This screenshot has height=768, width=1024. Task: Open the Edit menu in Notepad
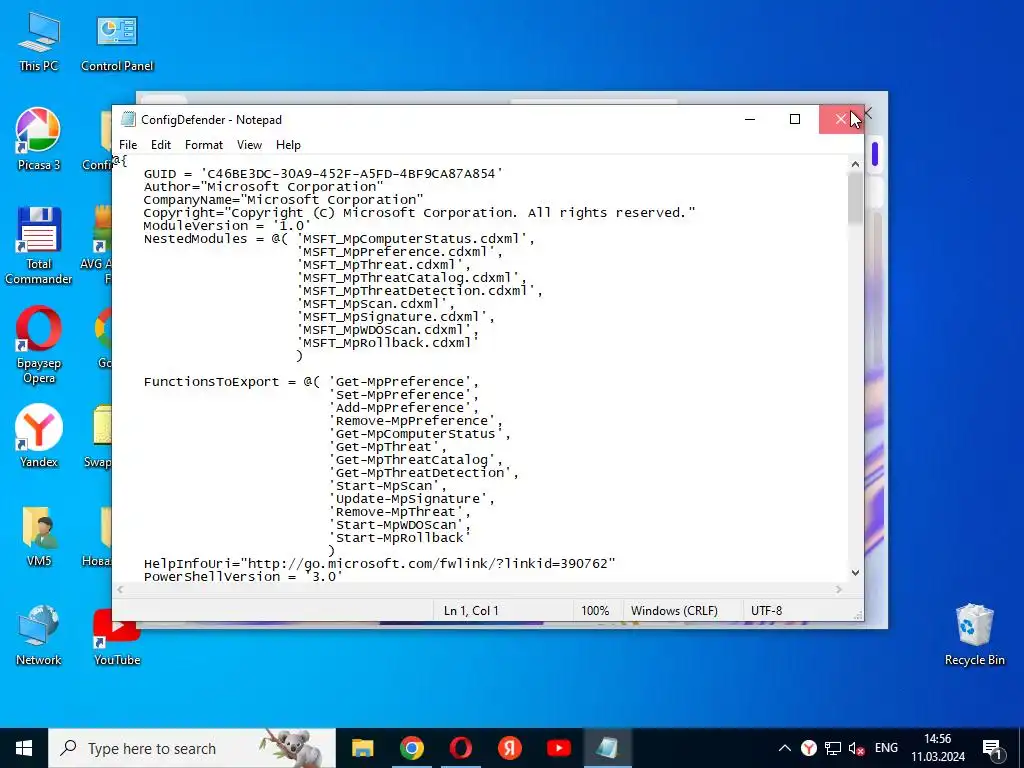click(x=161, y=145)
